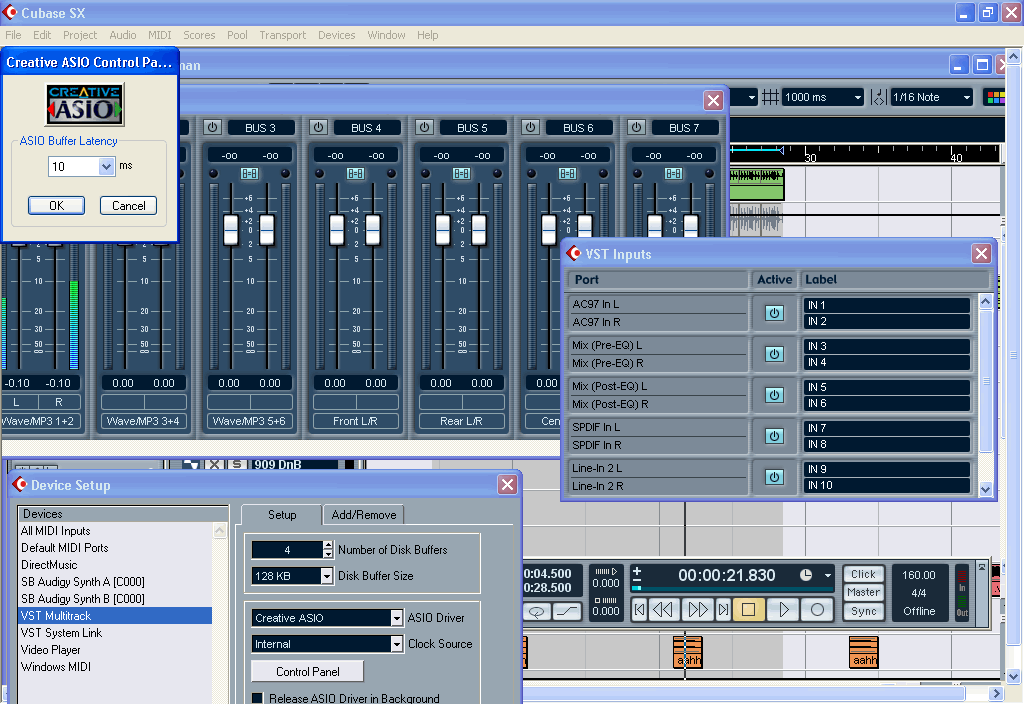Open the ASIO Buffer Latency dropdown
This screenshot has width=1024, height=704.
[x=106, y=166]
